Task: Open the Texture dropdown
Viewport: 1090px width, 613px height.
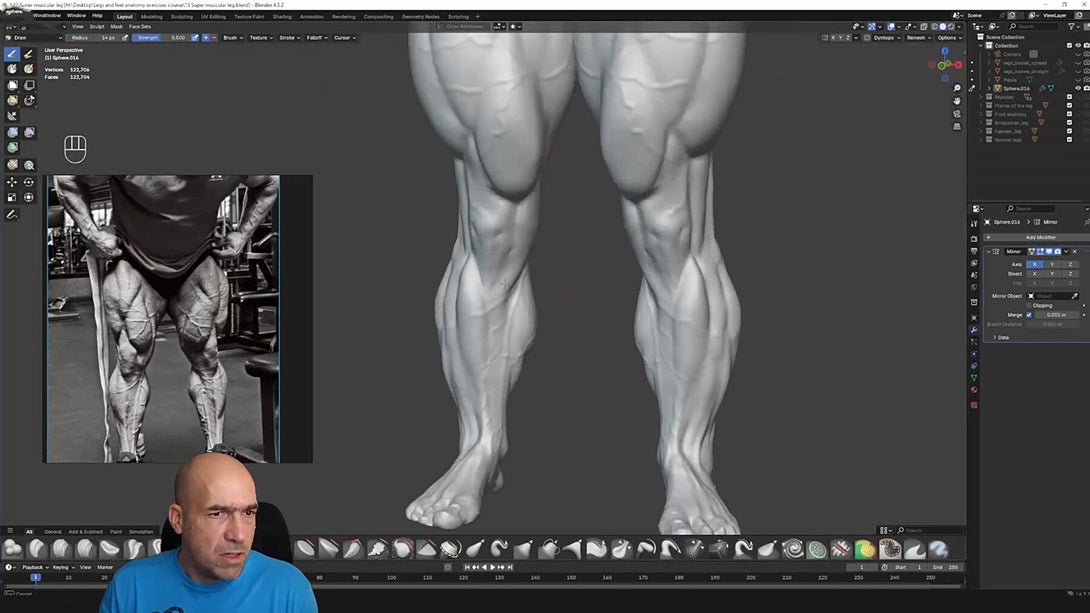Action: tap(261, 38)
